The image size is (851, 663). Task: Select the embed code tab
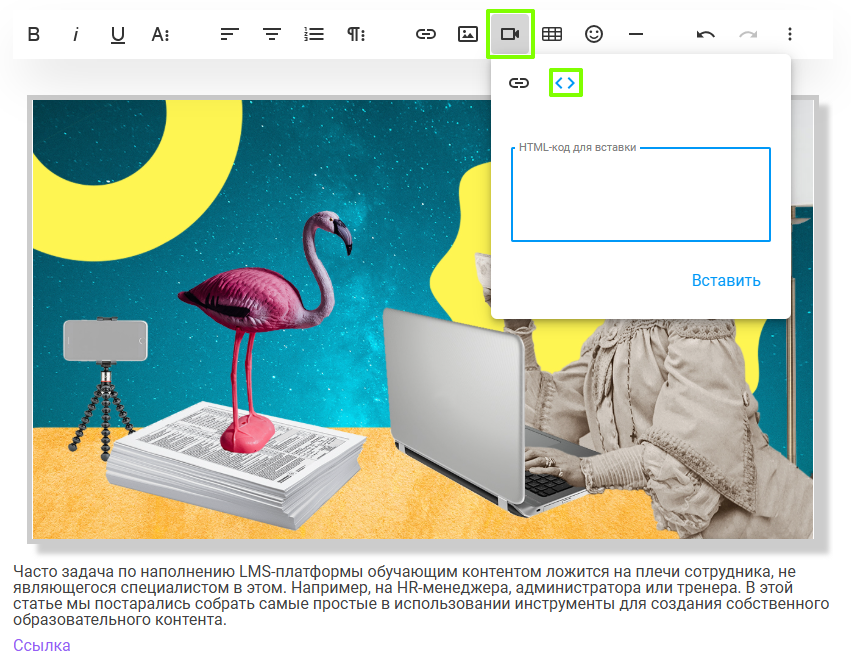(x=566, y=83)
